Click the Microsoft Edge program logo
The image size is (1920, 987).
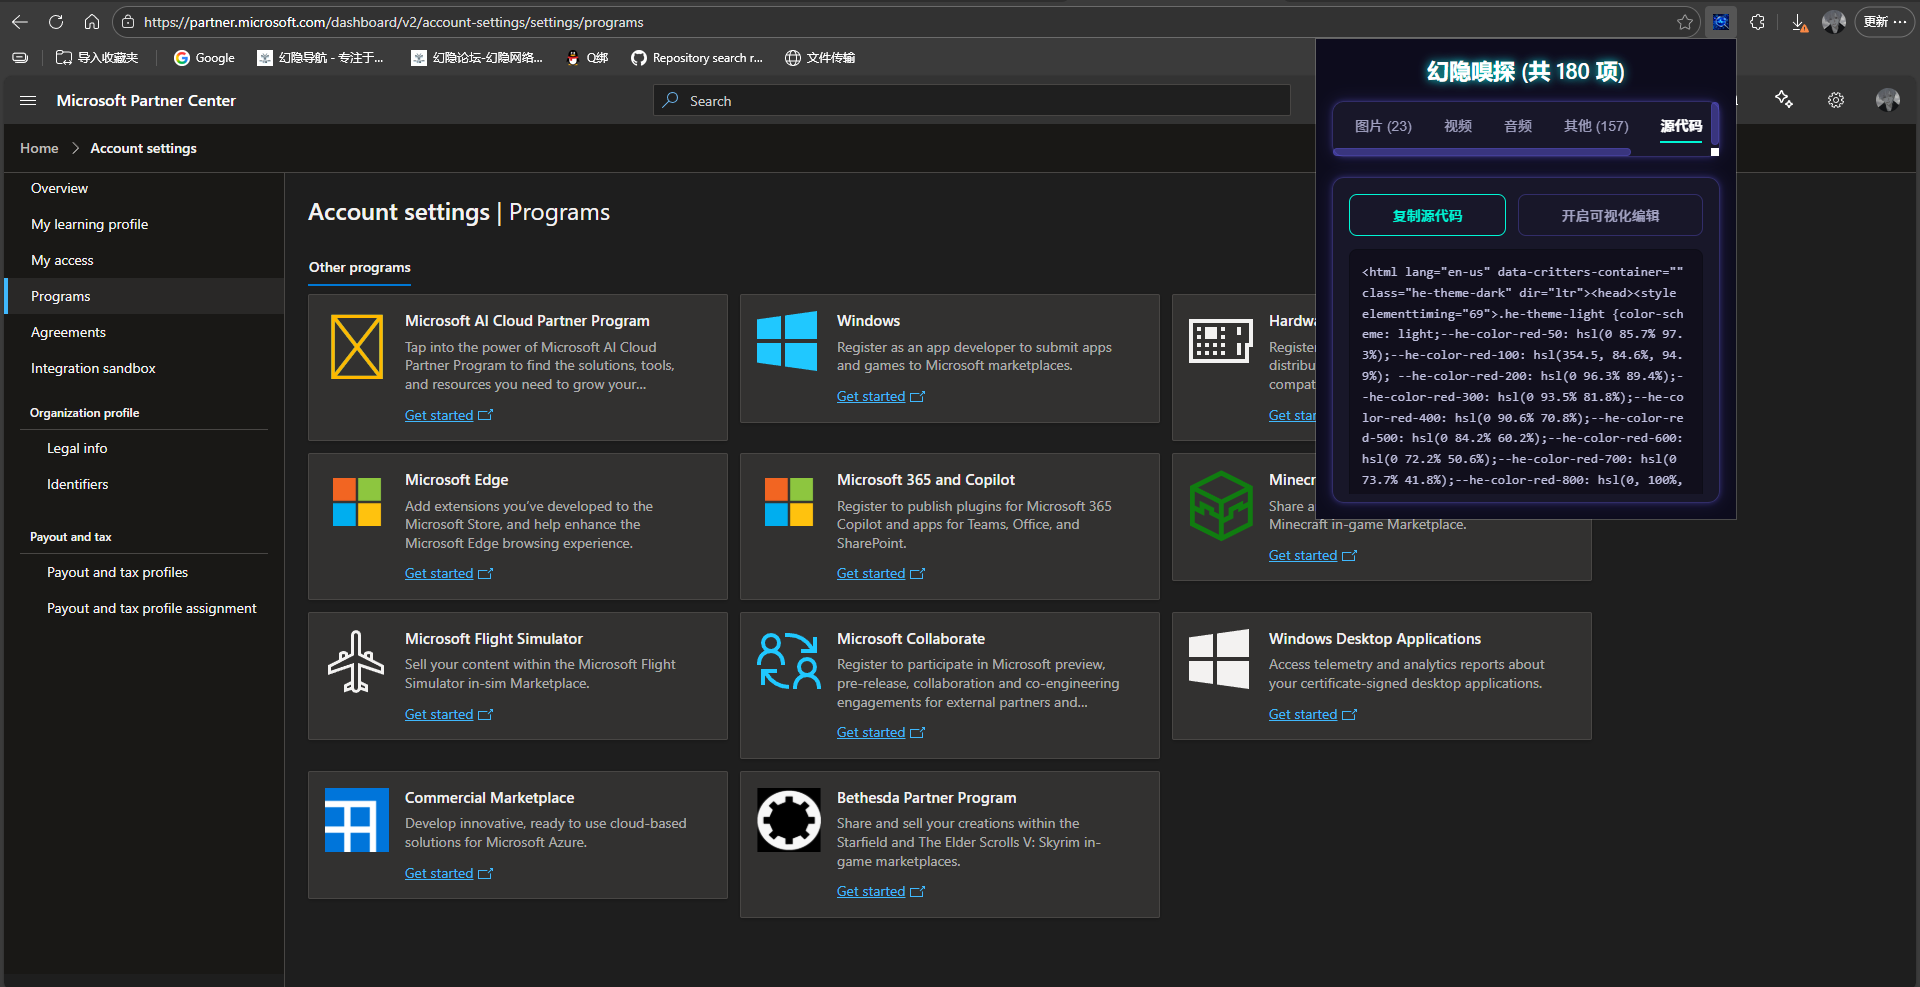pyautogui.click(x=357, y=502)
